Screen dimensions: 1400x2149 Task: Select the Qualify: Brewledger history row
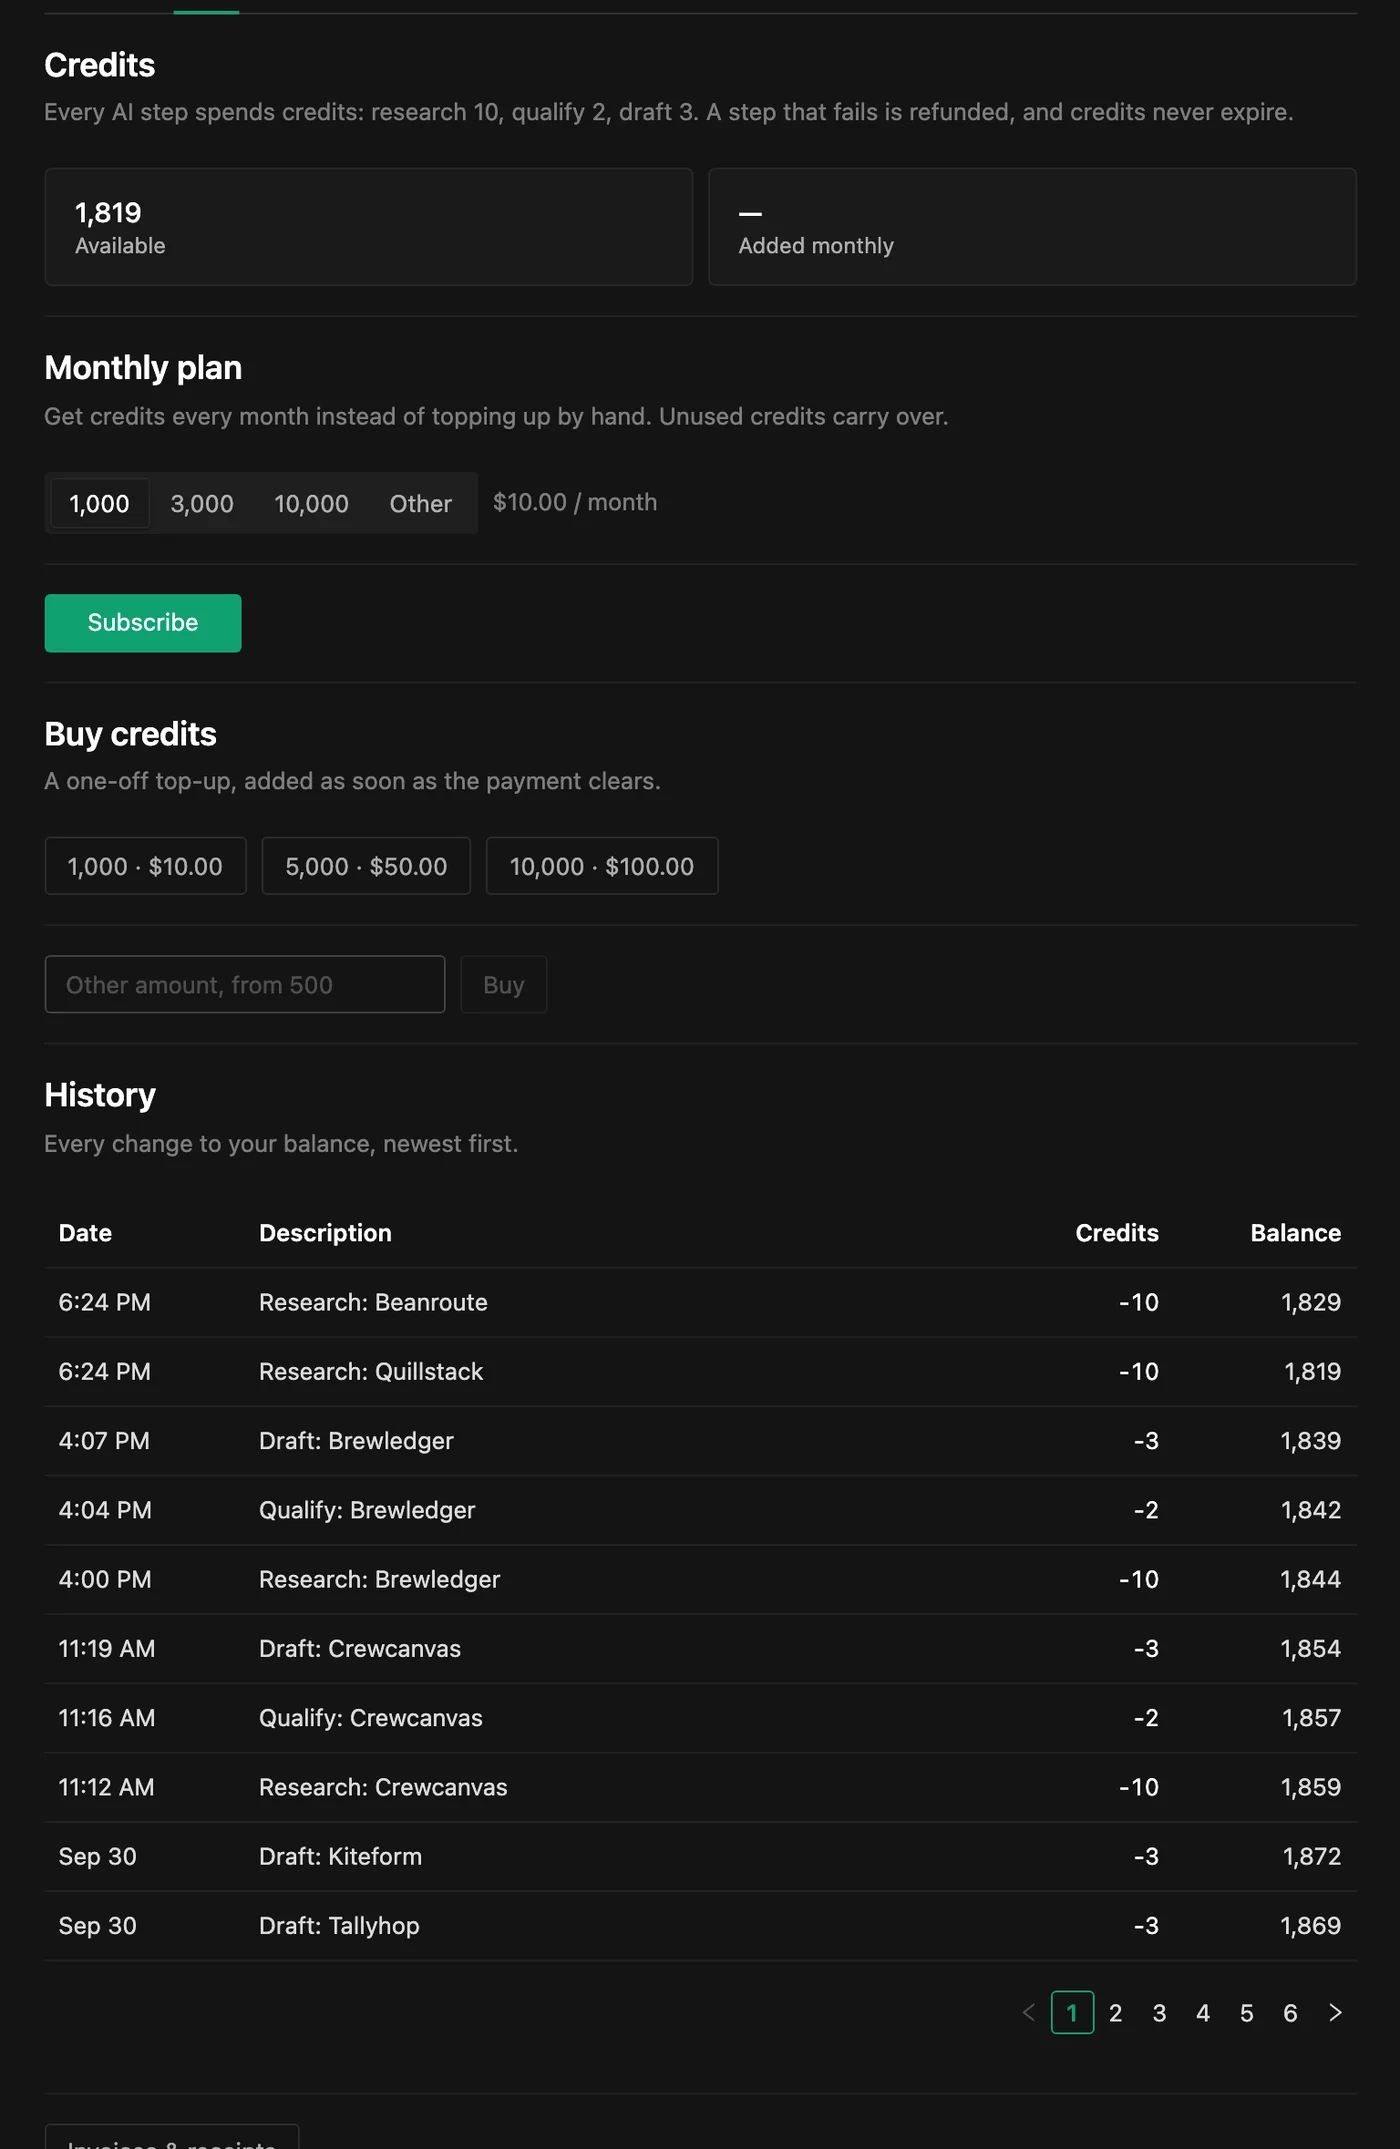(x=700, y=1510)
